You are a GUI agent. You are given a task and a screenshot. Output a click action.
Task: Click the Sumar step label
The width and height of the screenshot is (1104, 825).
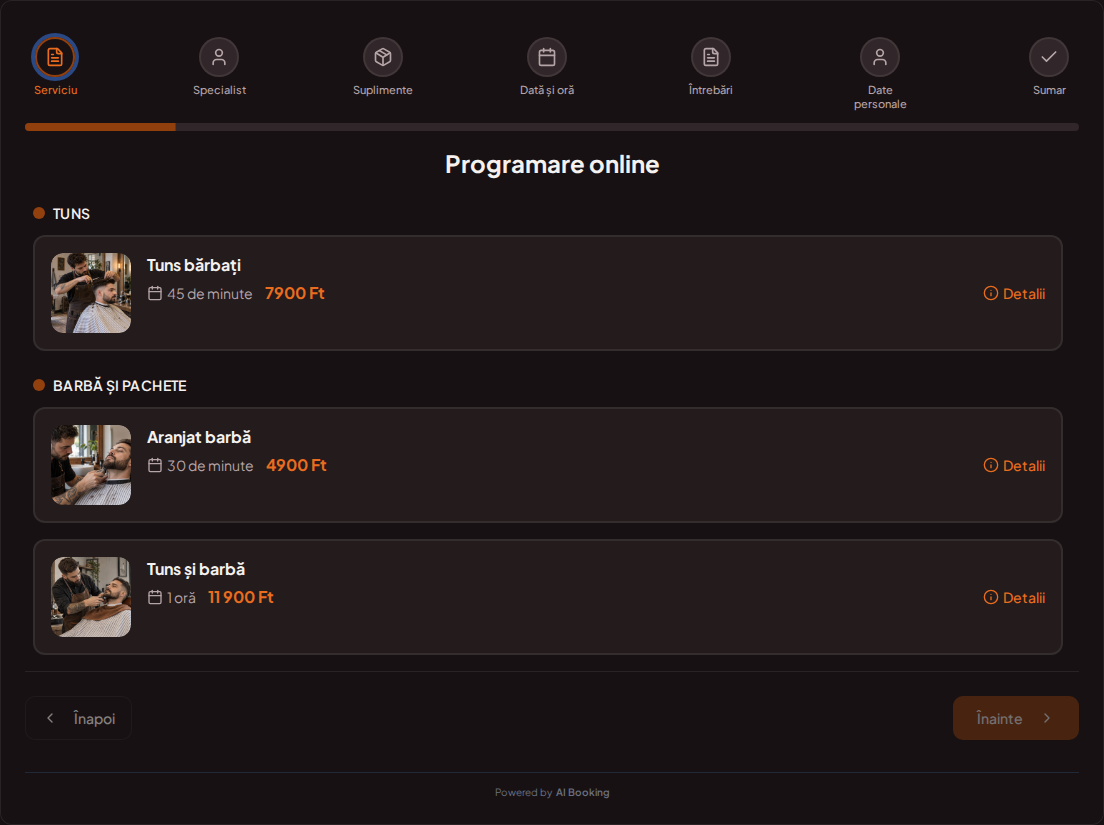1049,90
